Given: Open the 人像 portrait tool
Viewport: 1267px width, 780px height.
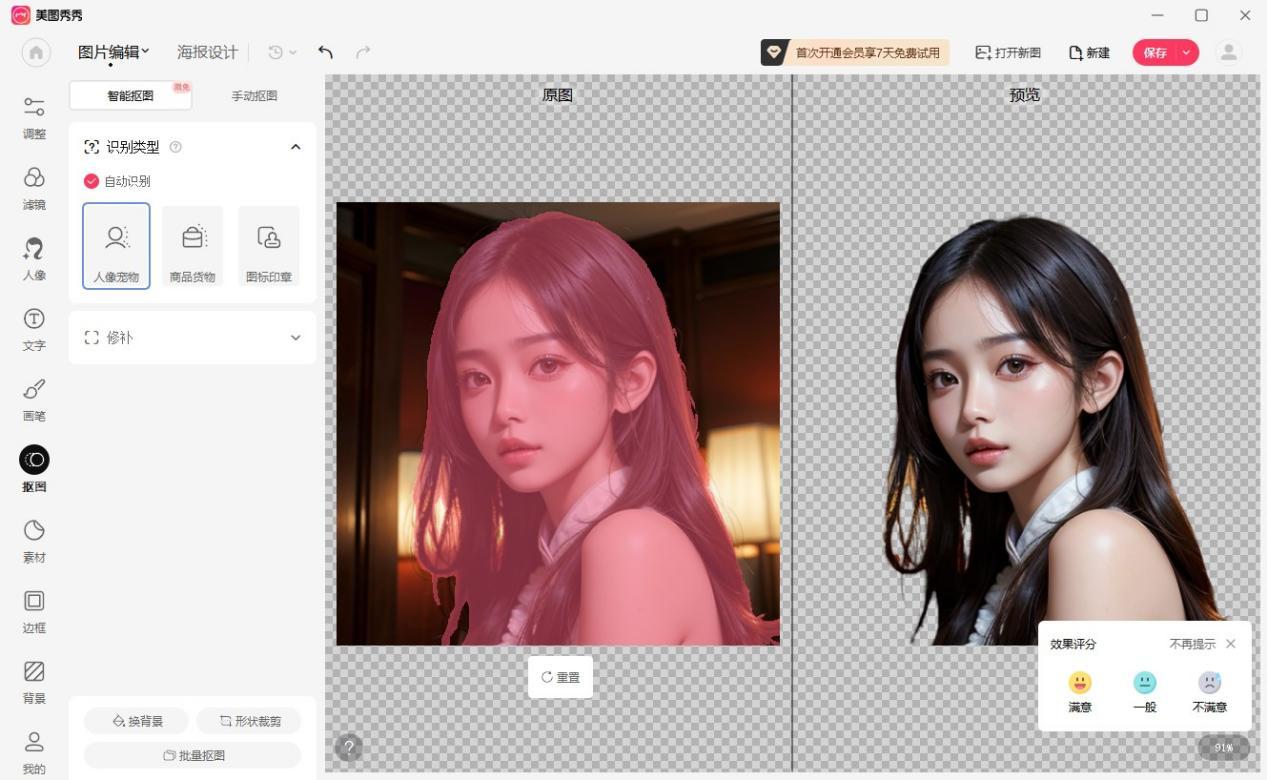Looking at the screenshot, I should coord(34,258).
